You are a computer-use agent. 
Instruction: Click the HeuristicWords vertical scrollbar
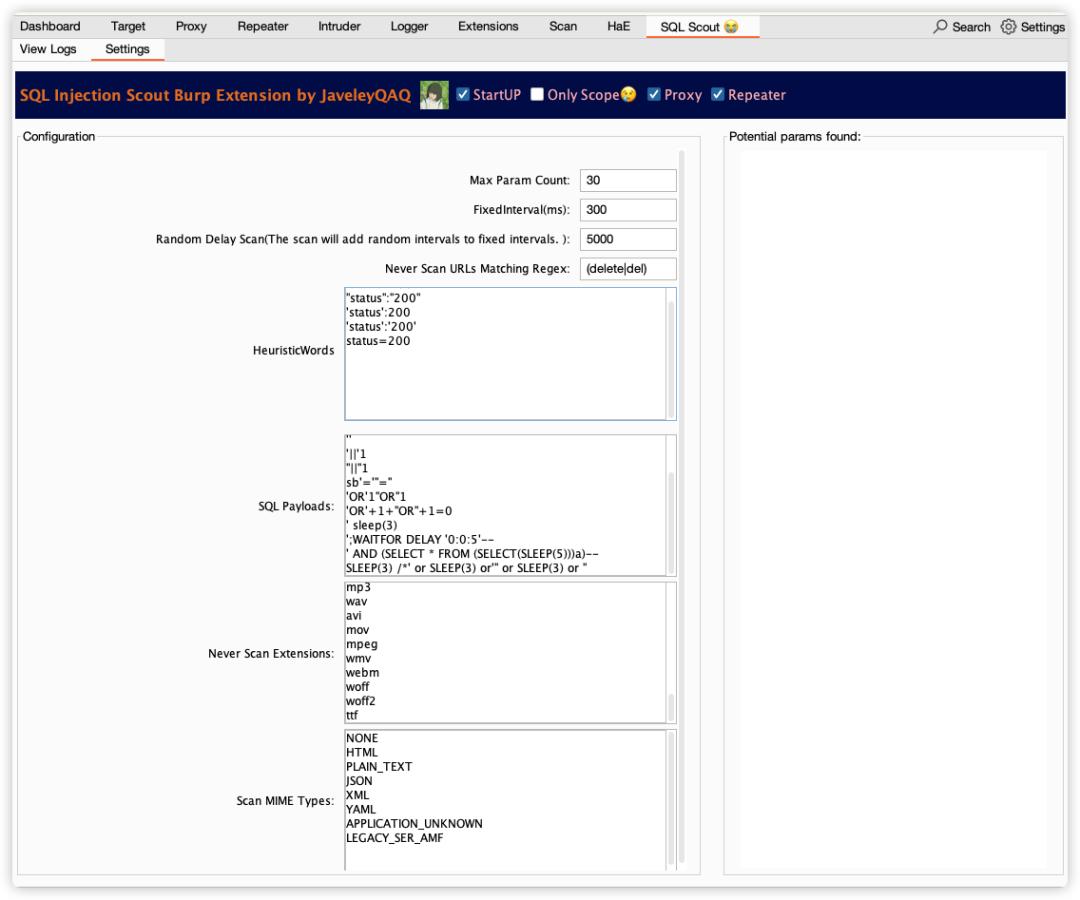[671, 358]
